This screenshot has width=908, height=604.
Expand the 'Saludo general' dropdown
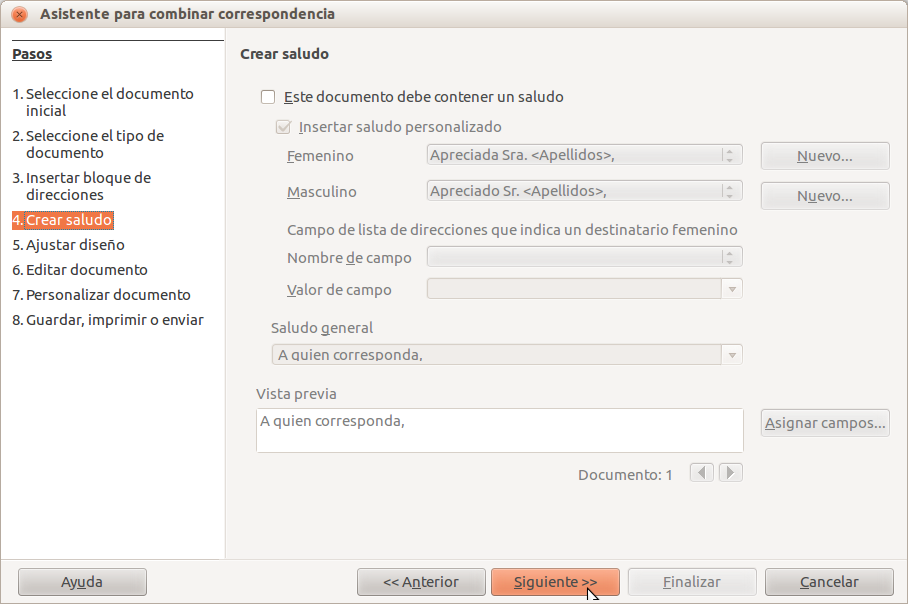click(x=732, y=355)
